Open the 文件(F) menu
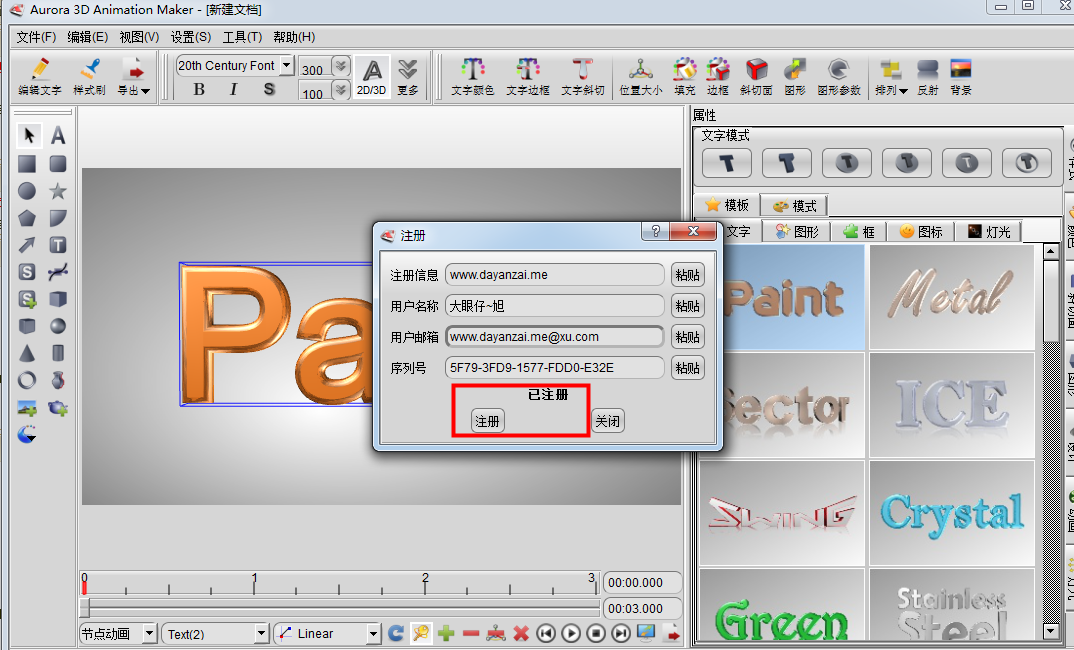 click(36, 37)
